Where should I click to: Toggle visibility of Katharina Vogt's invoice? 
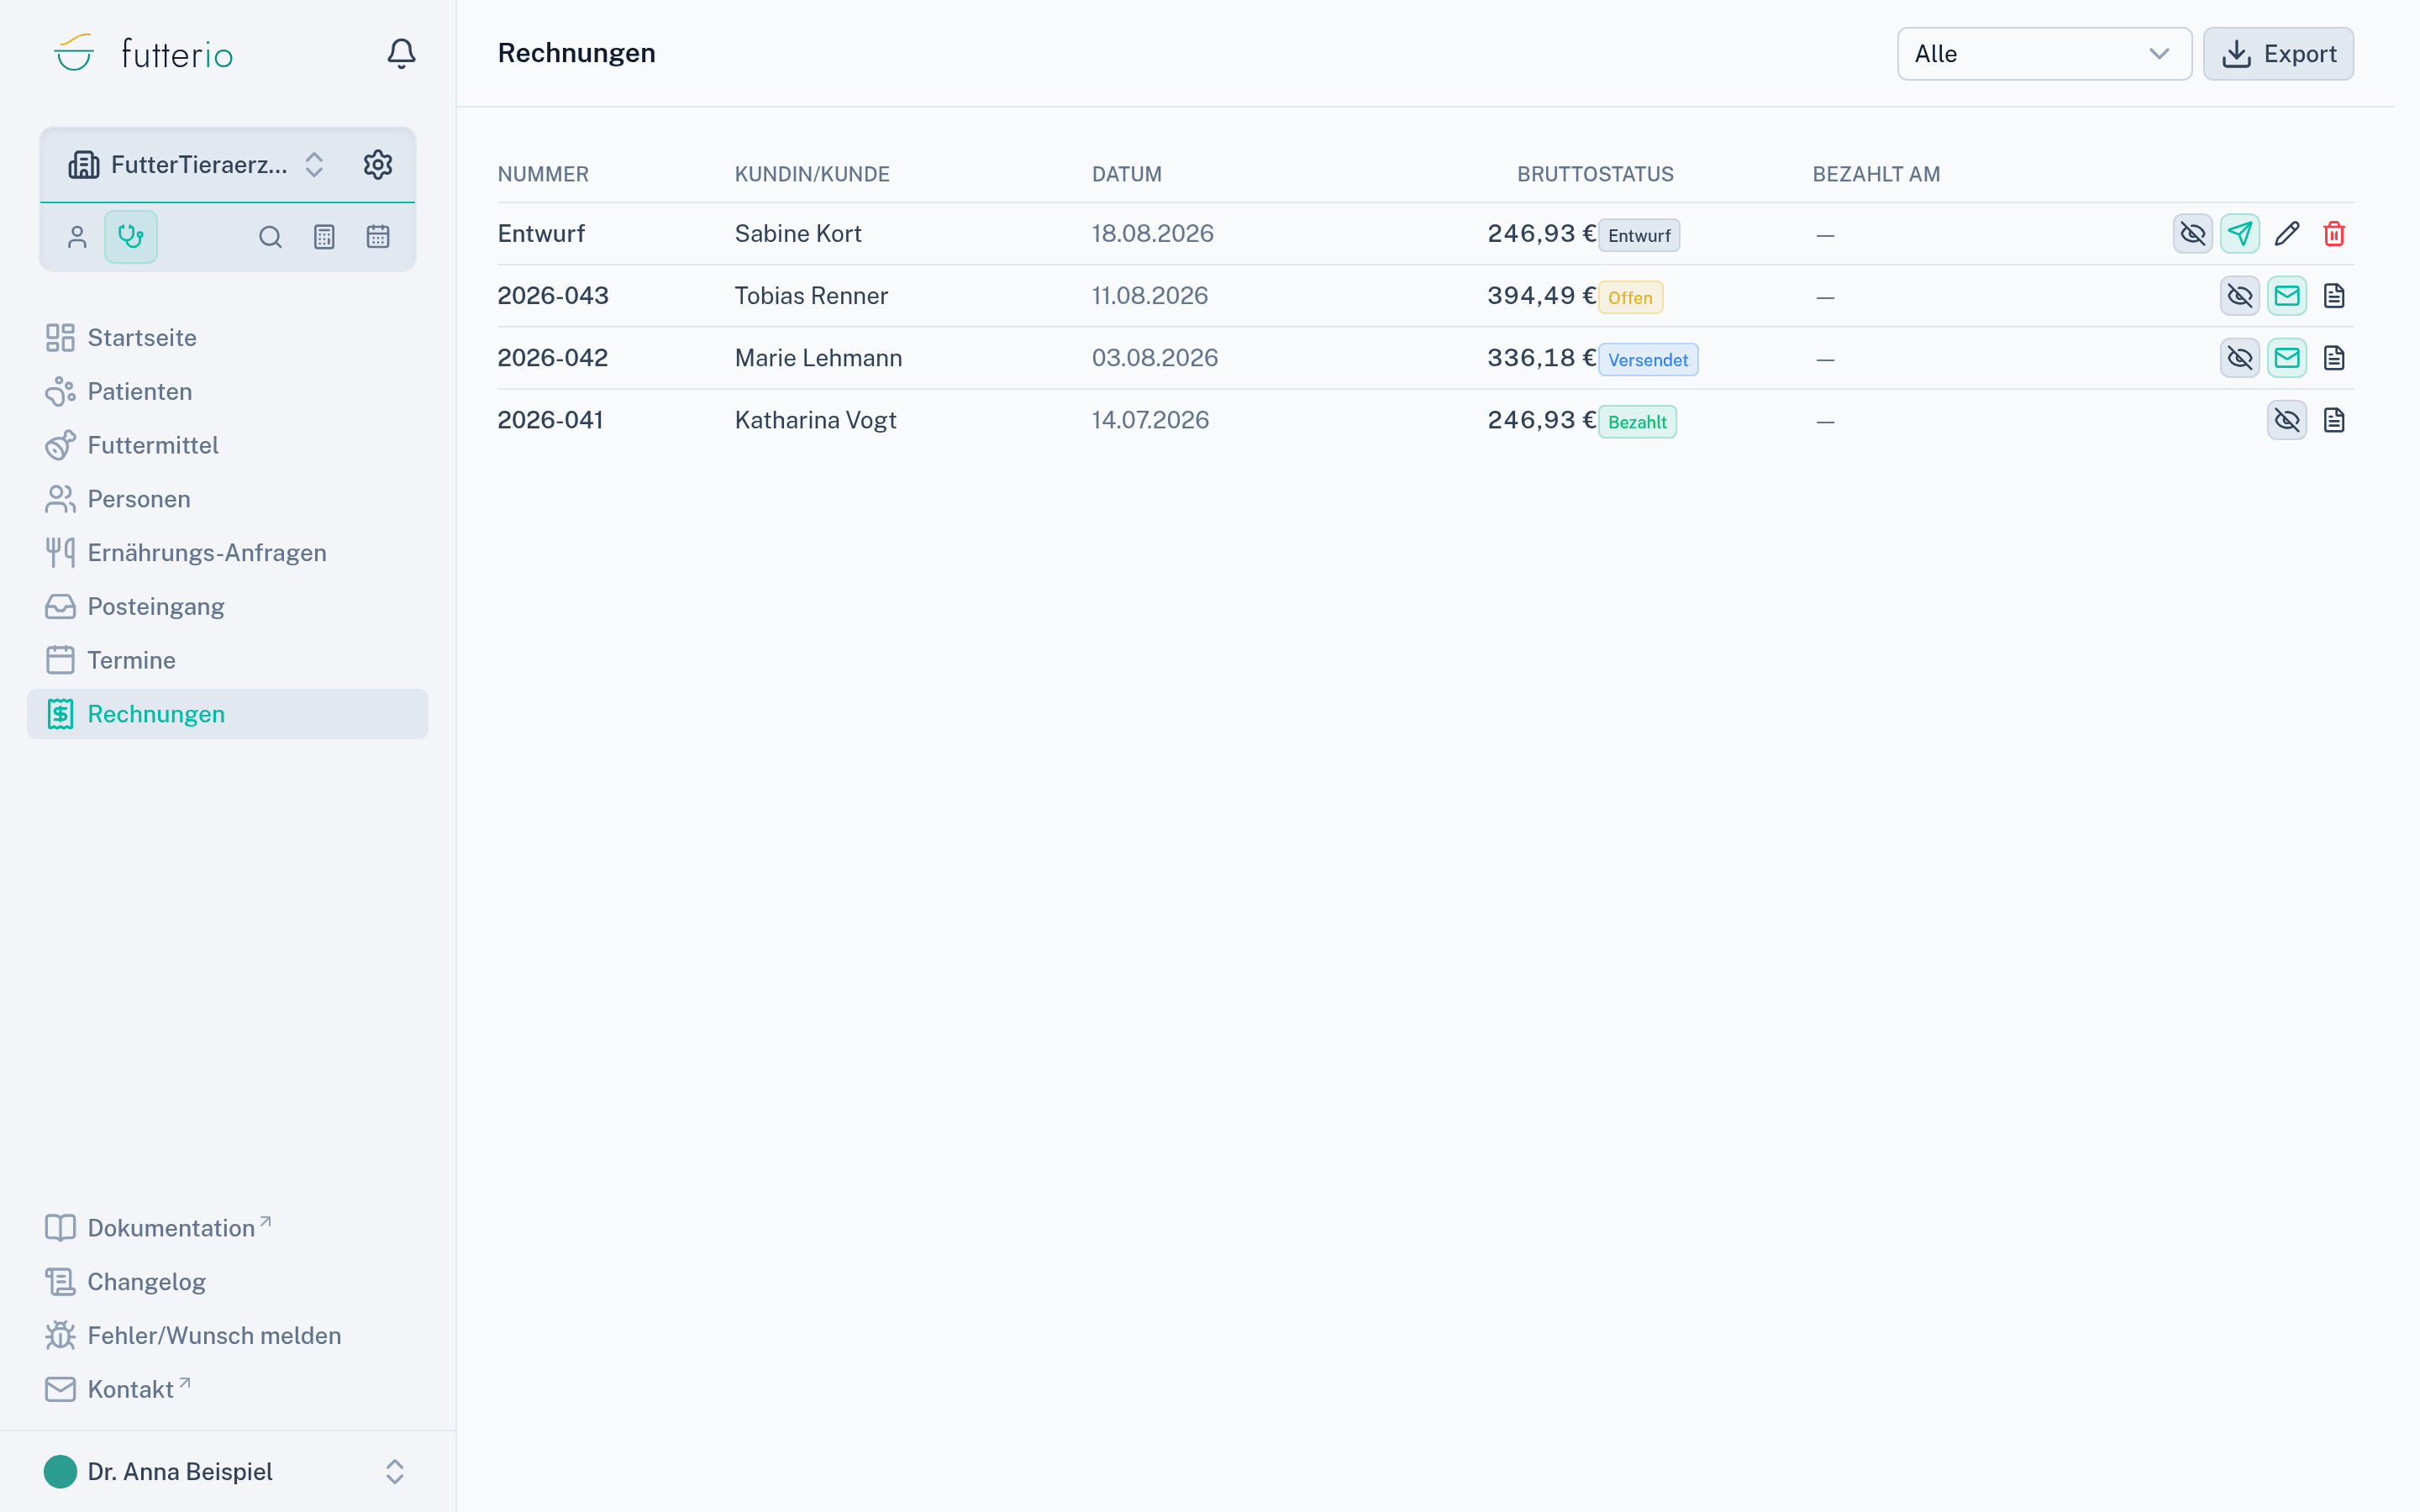coord(2286,420)
